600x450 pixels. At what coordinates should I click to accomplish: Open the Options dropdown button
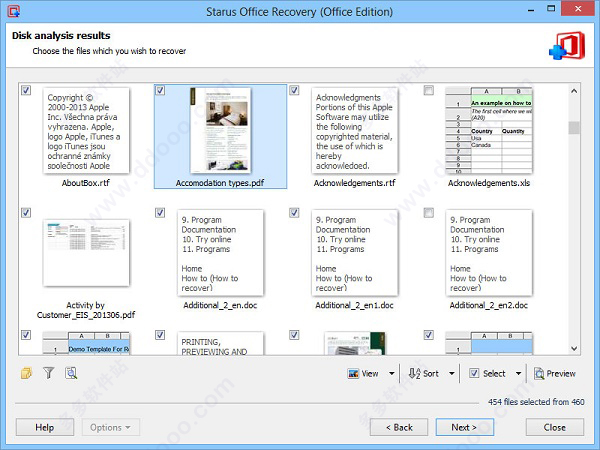[111, 427]
